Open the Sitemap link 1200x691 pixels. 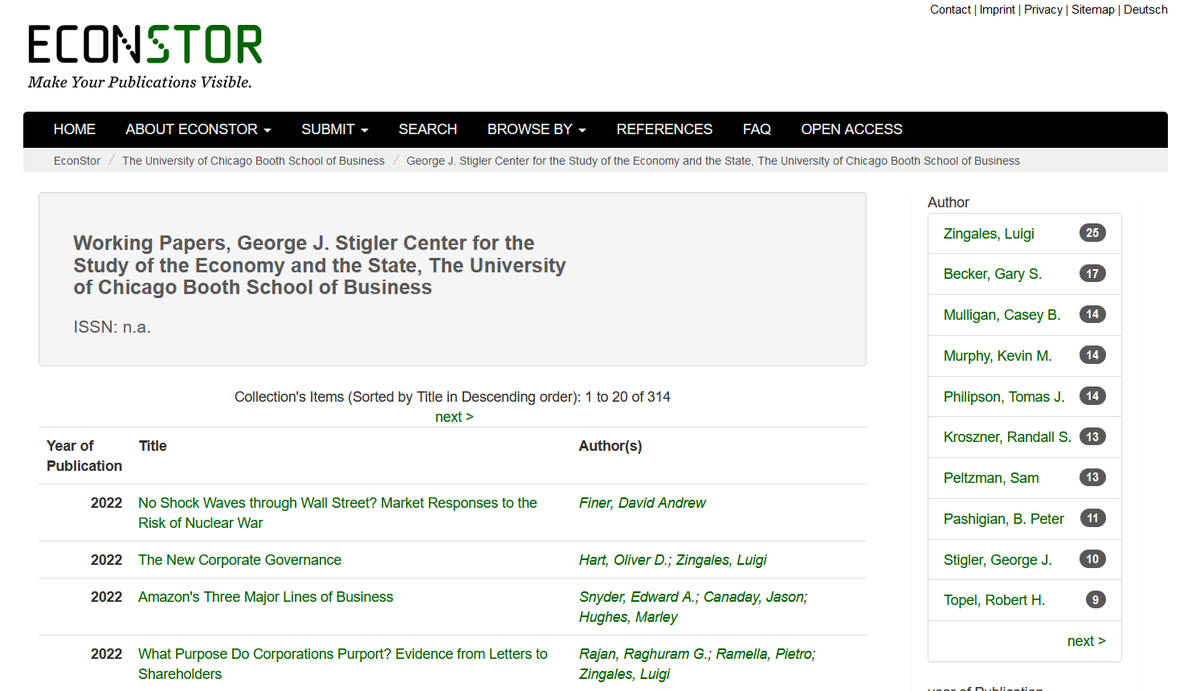pyautogui.click(x=1093, y=9)
